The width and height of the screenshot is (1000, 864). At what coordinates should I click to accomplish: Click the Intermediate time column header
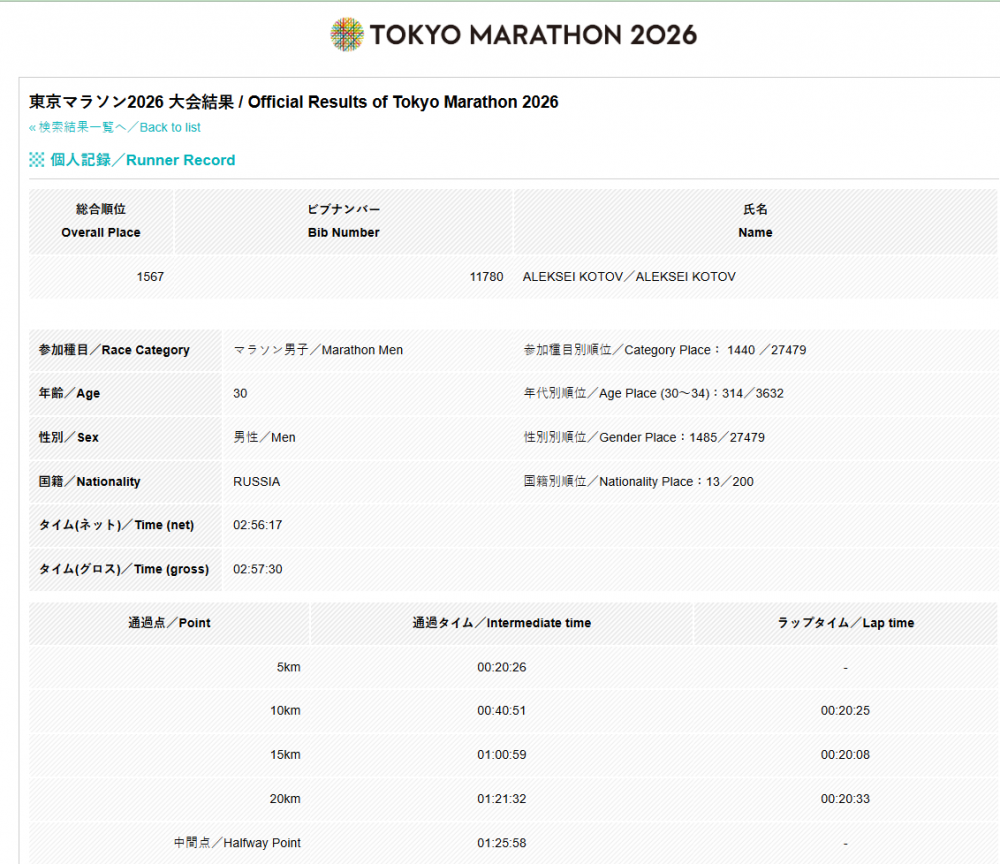(501, 623)
